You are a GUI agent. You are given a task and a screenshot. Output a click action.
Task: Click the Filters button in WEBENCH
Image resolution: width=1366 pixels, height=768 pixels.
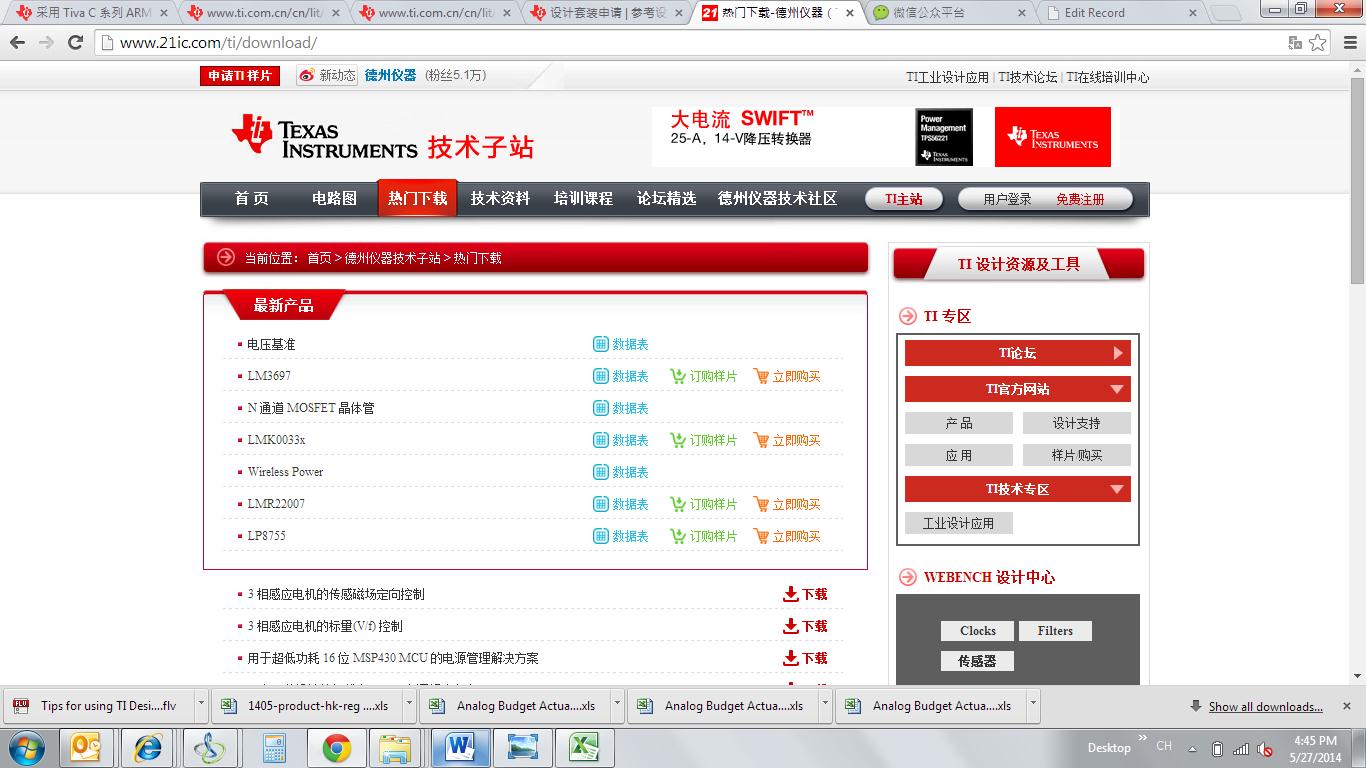click(1055, 631)
